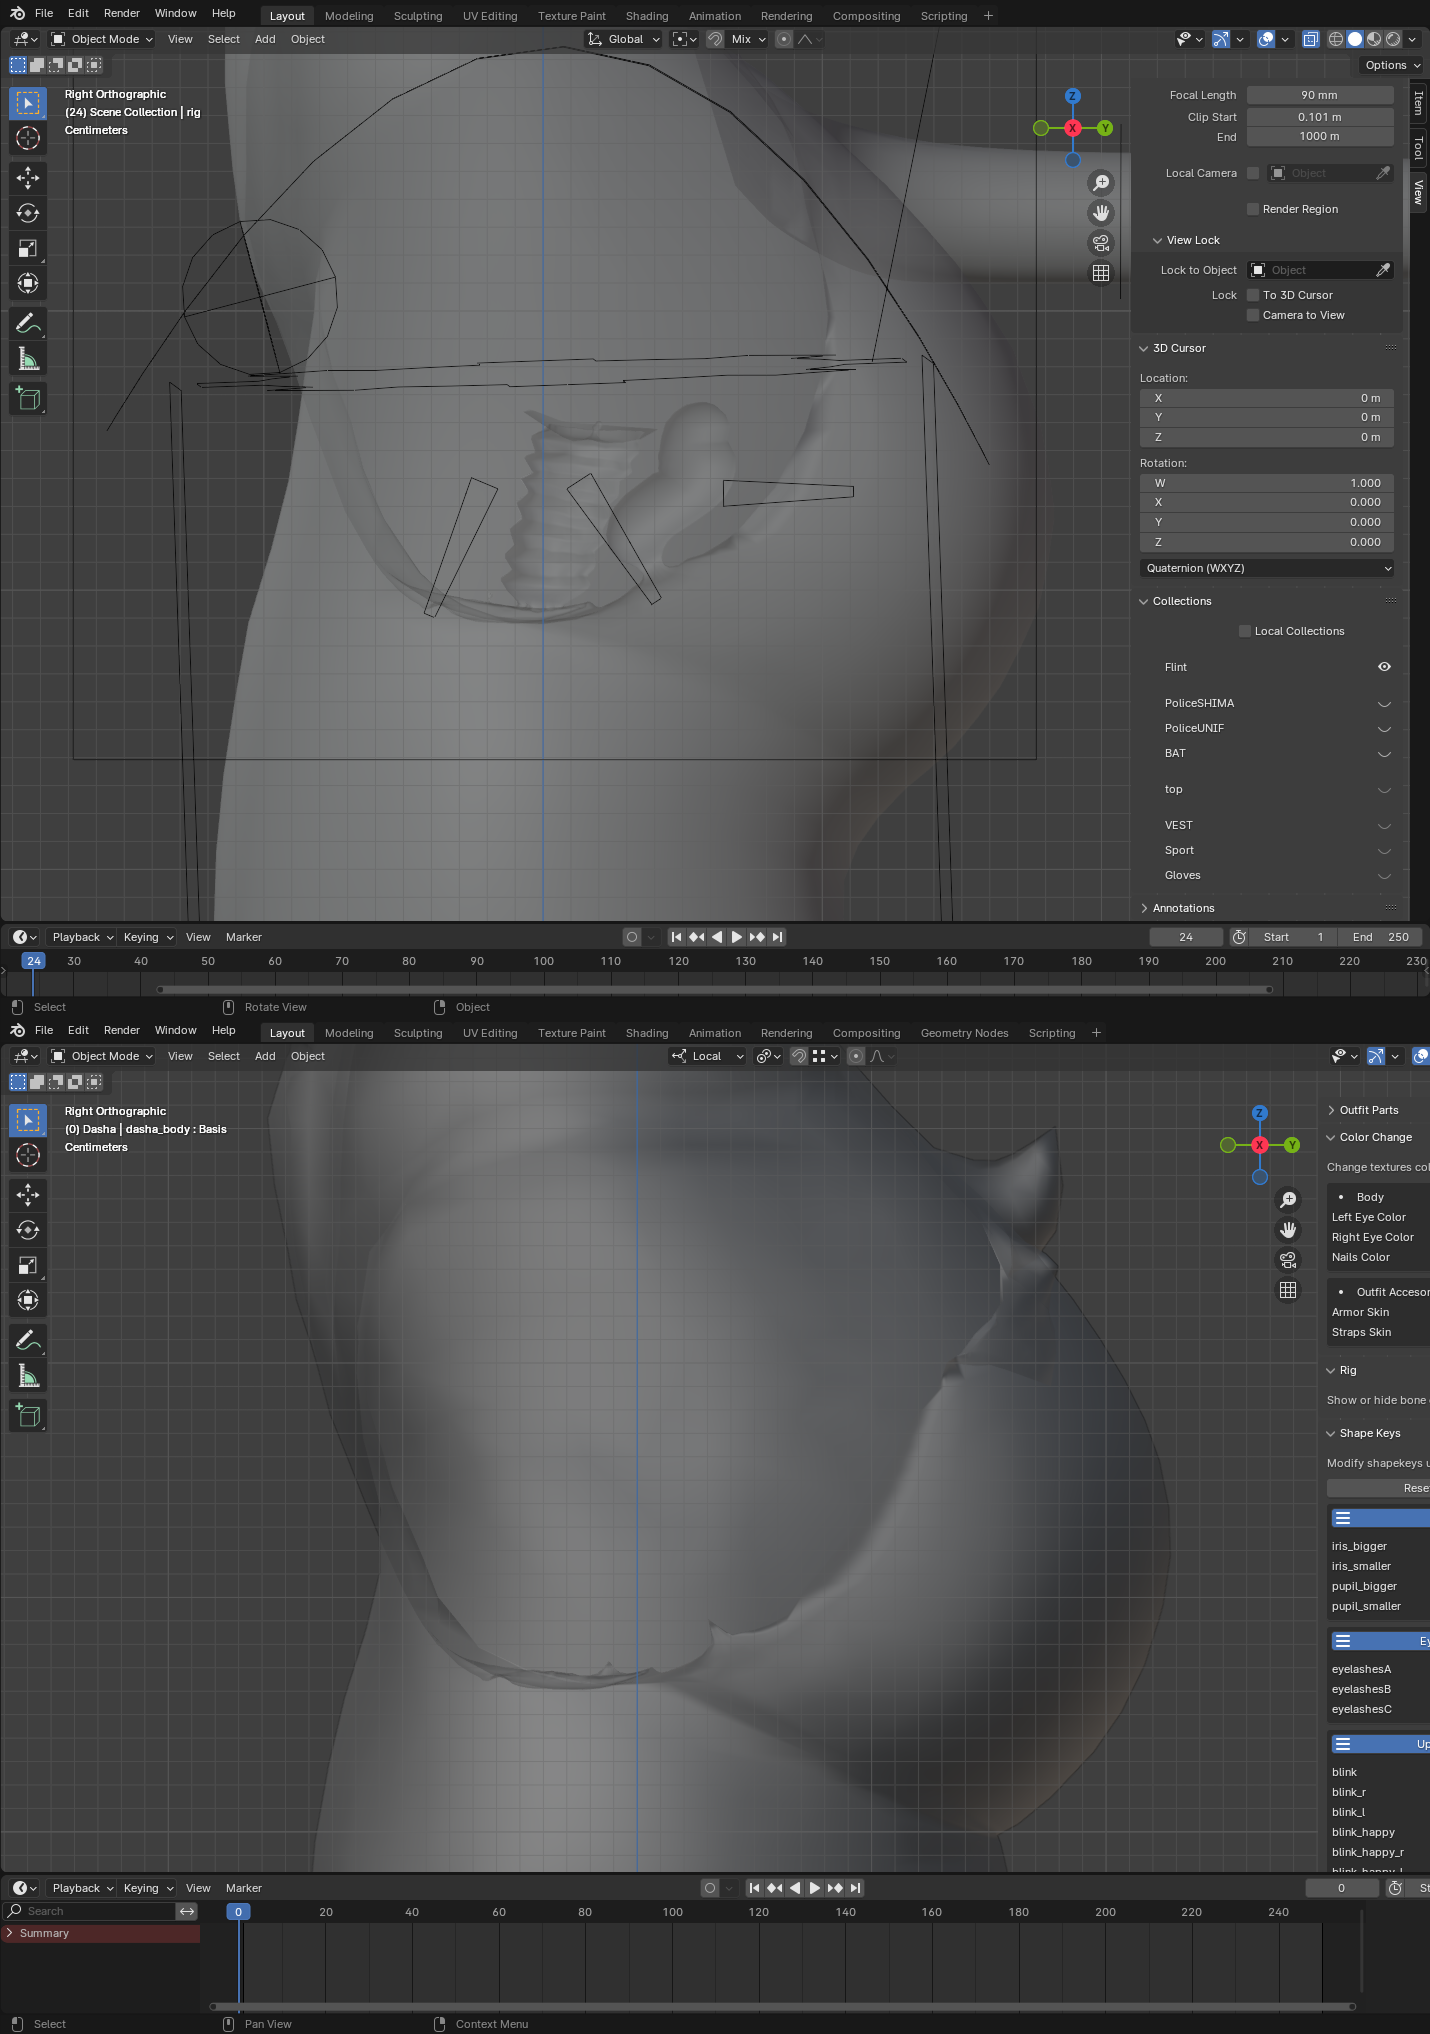Click the zoom magnifier icon in top viewport
This screenshot has height=2034, width=1430.
[x=1101, y=182]
